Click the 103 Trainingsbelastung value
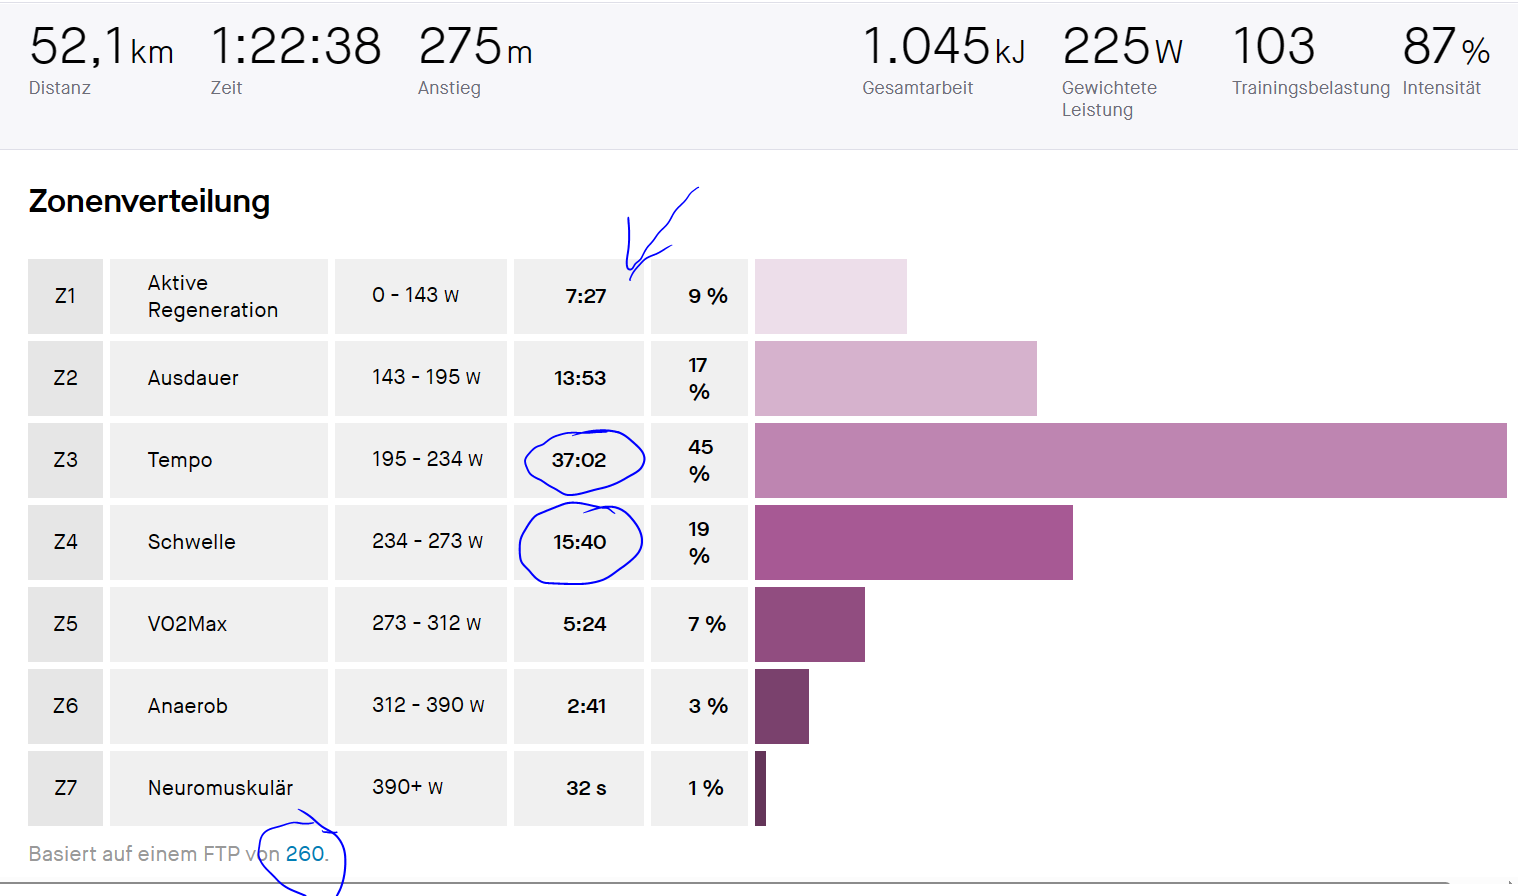The image size is (1518, 896). coord(1273,47)
